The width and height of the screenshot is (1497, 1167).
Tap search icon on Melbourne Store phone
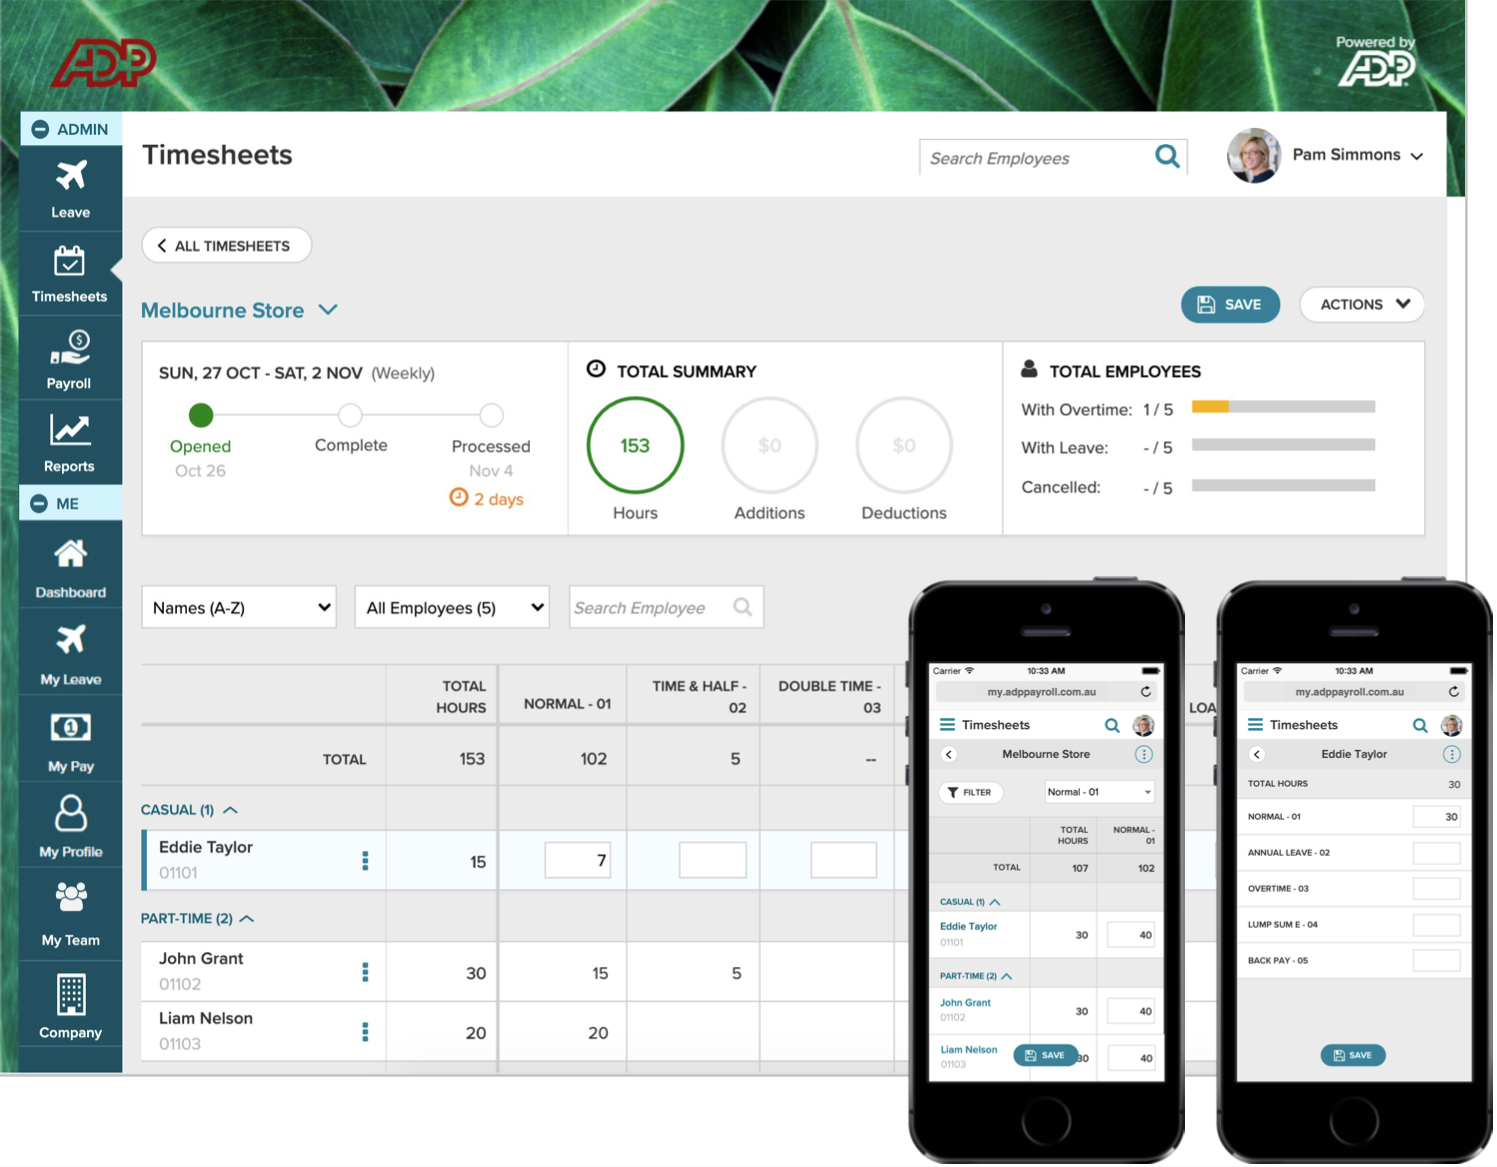point(1112,726)
